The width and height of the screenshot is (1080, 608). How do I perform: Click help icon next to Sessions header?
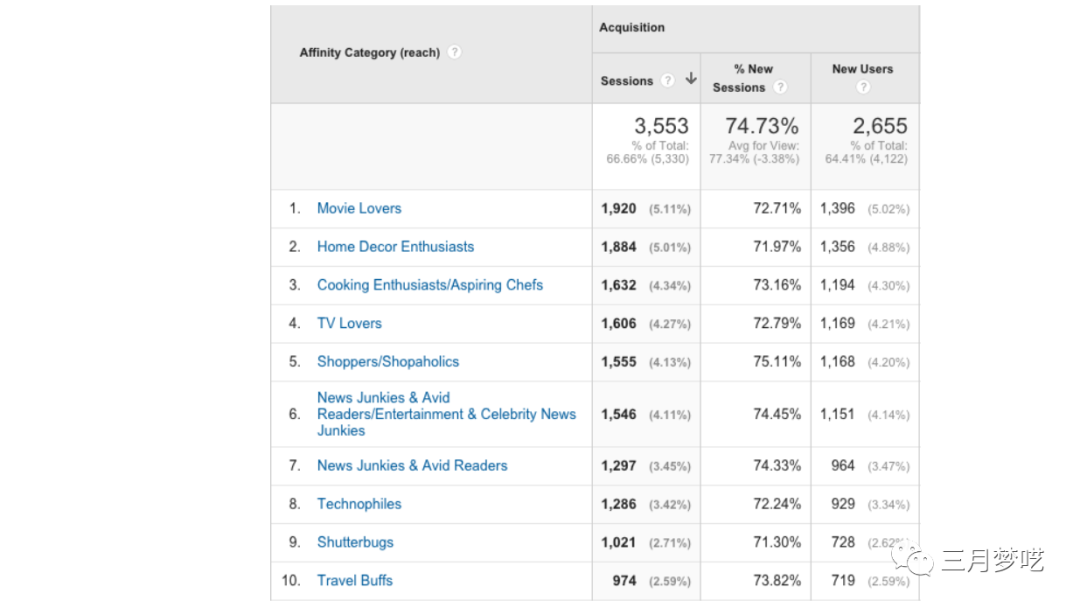[x=667, y=81]
